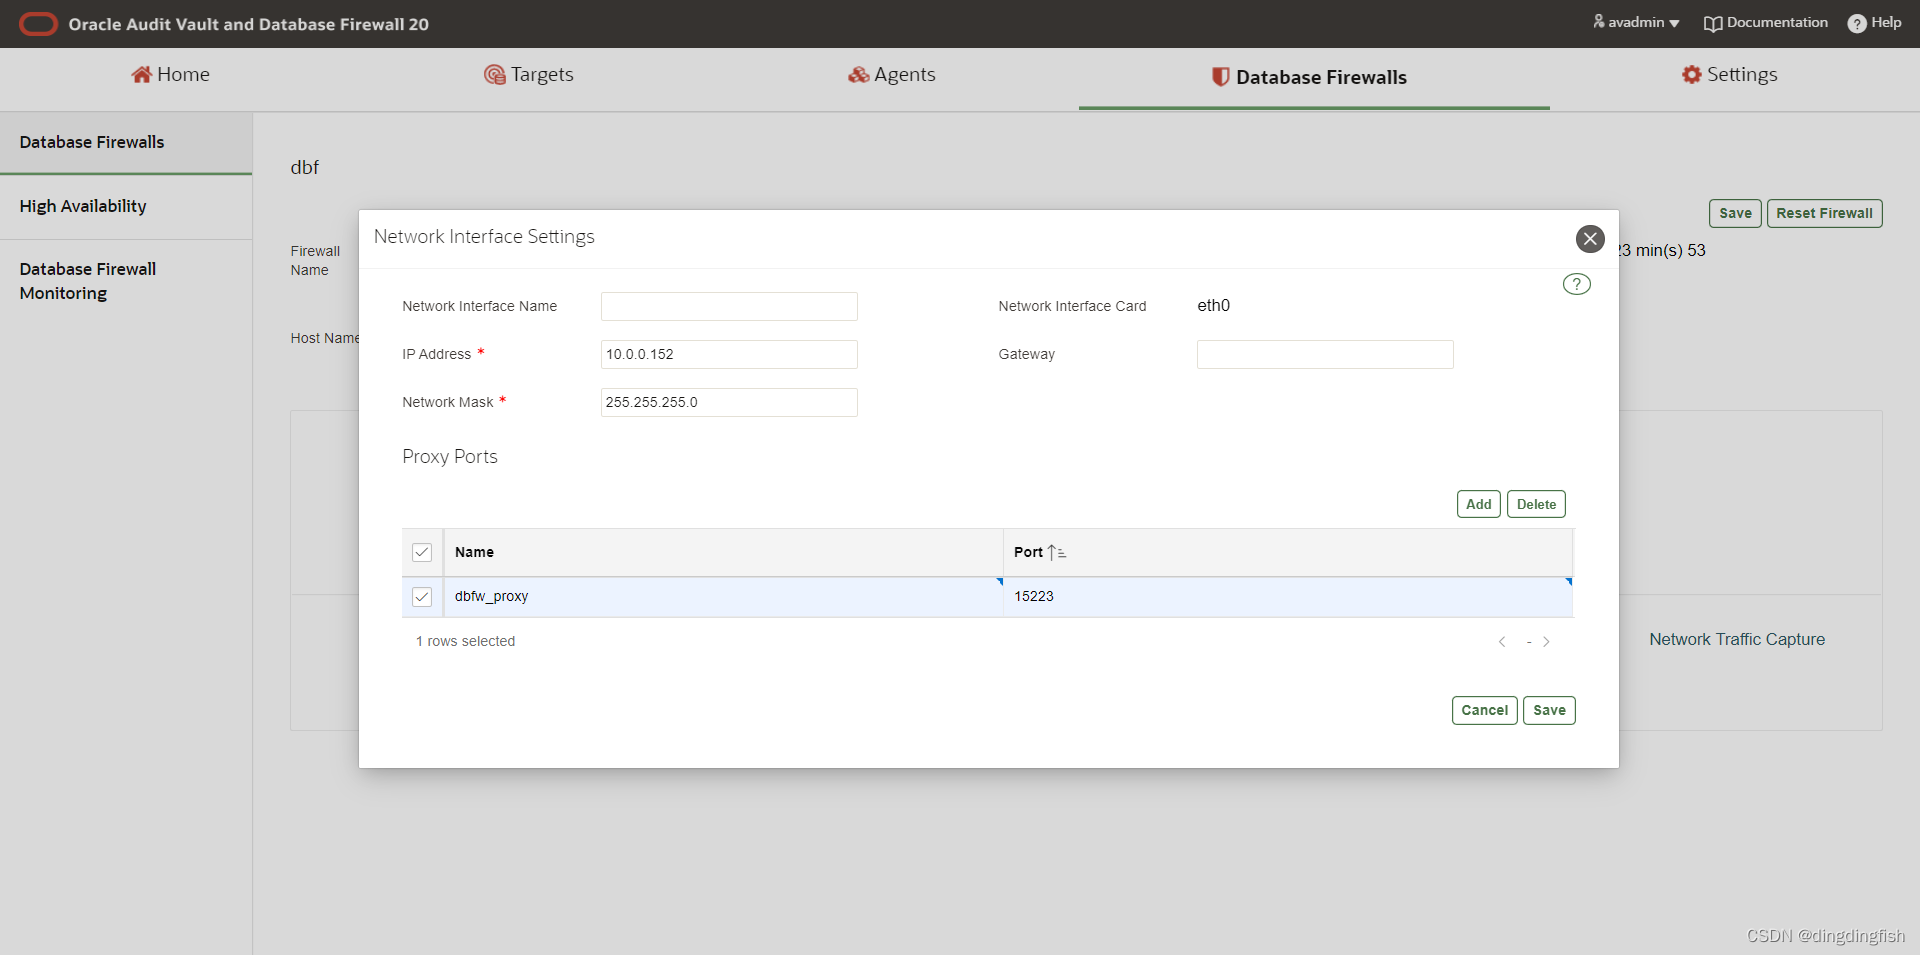Screen dimensions: 1920x955
Task: Click the Targets bullseye icon
Action: [x=494, y=75]
